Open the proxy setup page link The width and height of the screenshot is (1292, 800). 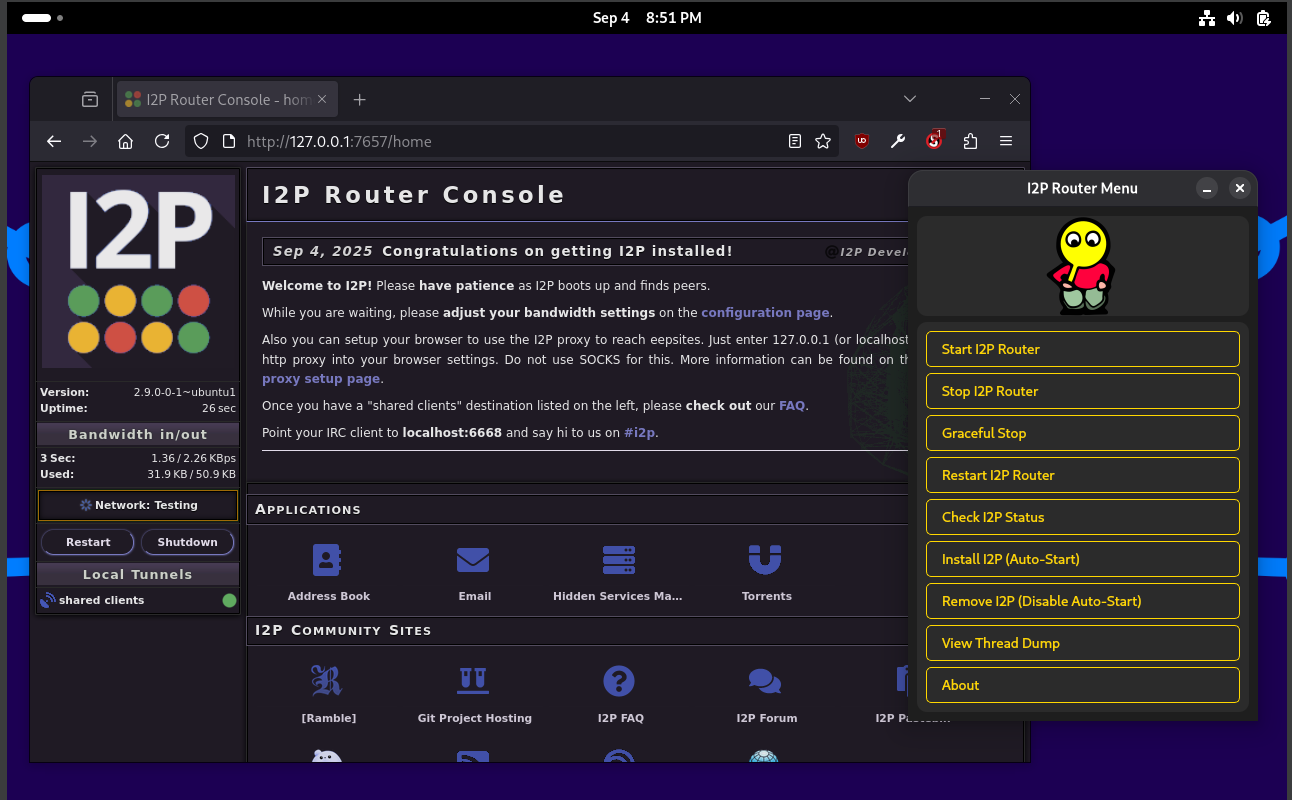pos(321,379)
